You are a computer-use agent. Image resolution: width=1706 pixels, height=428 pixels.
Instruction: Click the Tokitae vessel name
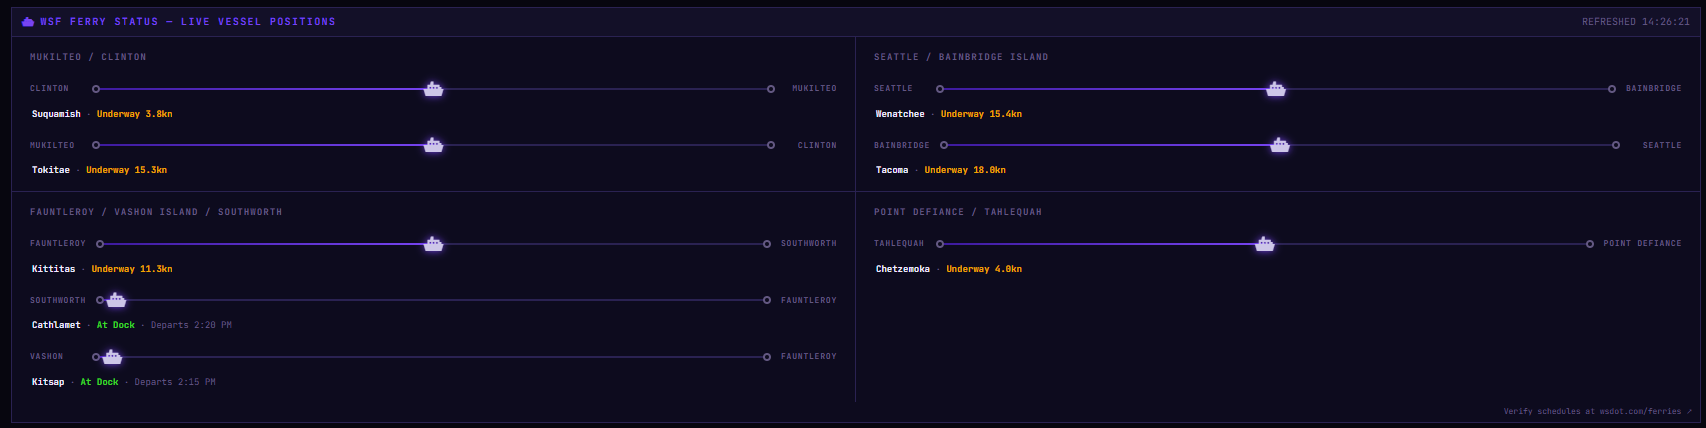click(51, 170)
